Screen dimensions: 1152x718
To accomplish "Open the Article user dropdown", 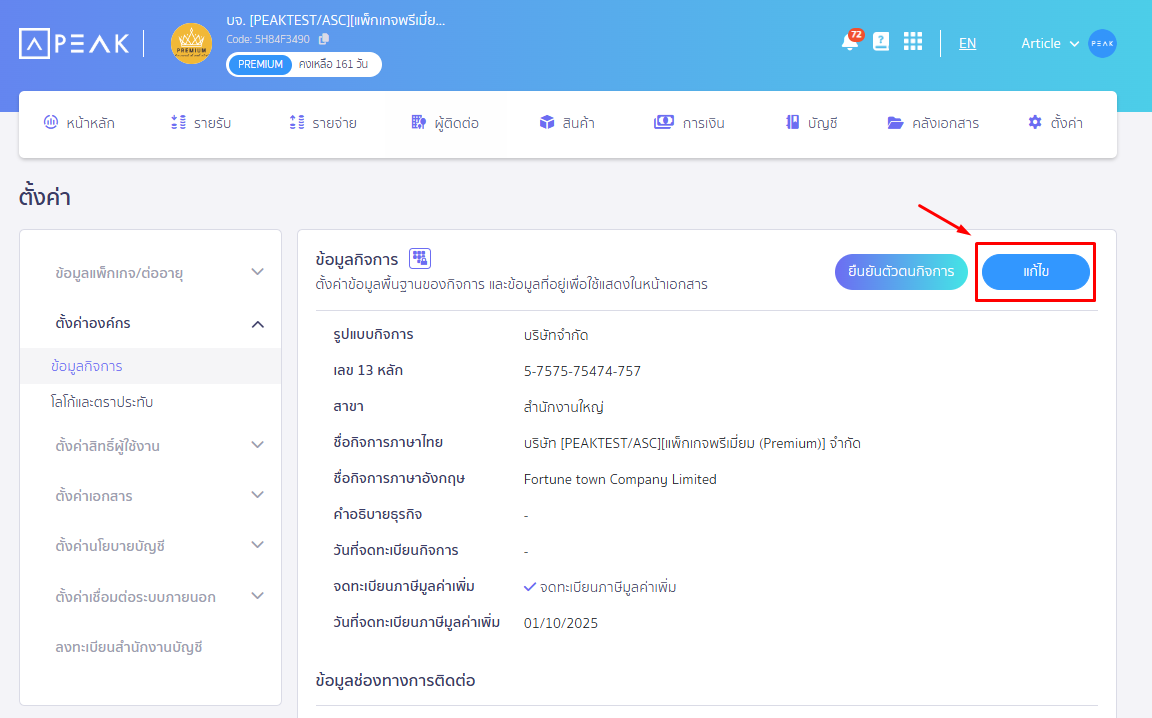I will (1049, 43).
